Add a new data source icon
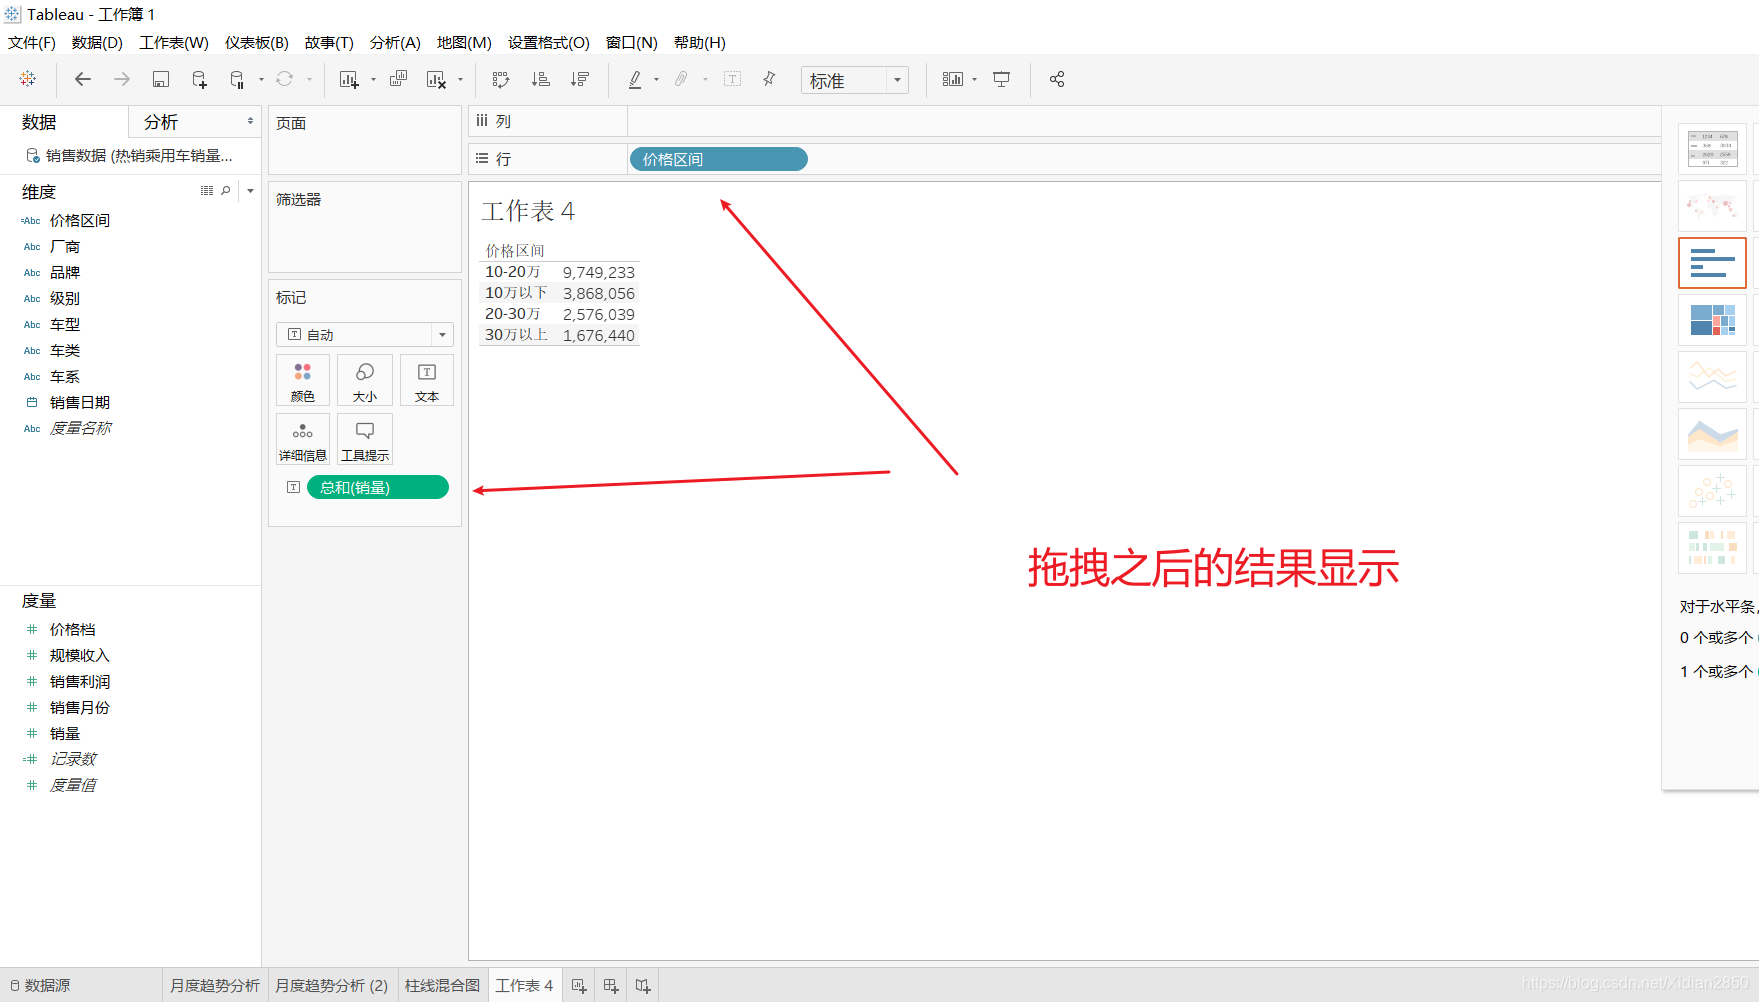The image size is (1759, 1002). tap(199, 79)
